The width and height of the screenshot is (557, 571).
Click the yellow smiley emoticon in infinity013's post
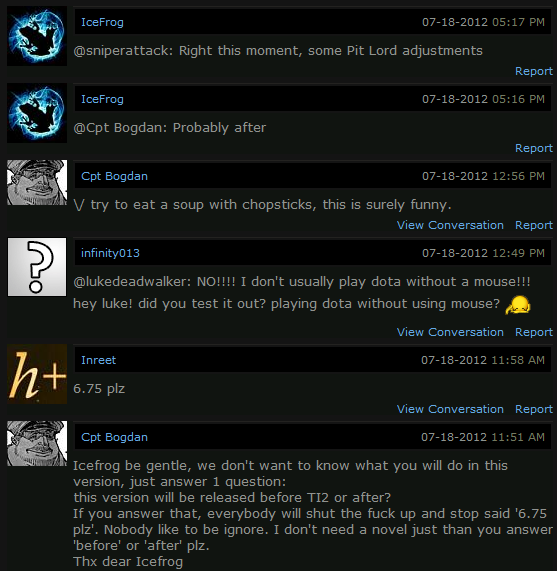click(x=518, y=305)
